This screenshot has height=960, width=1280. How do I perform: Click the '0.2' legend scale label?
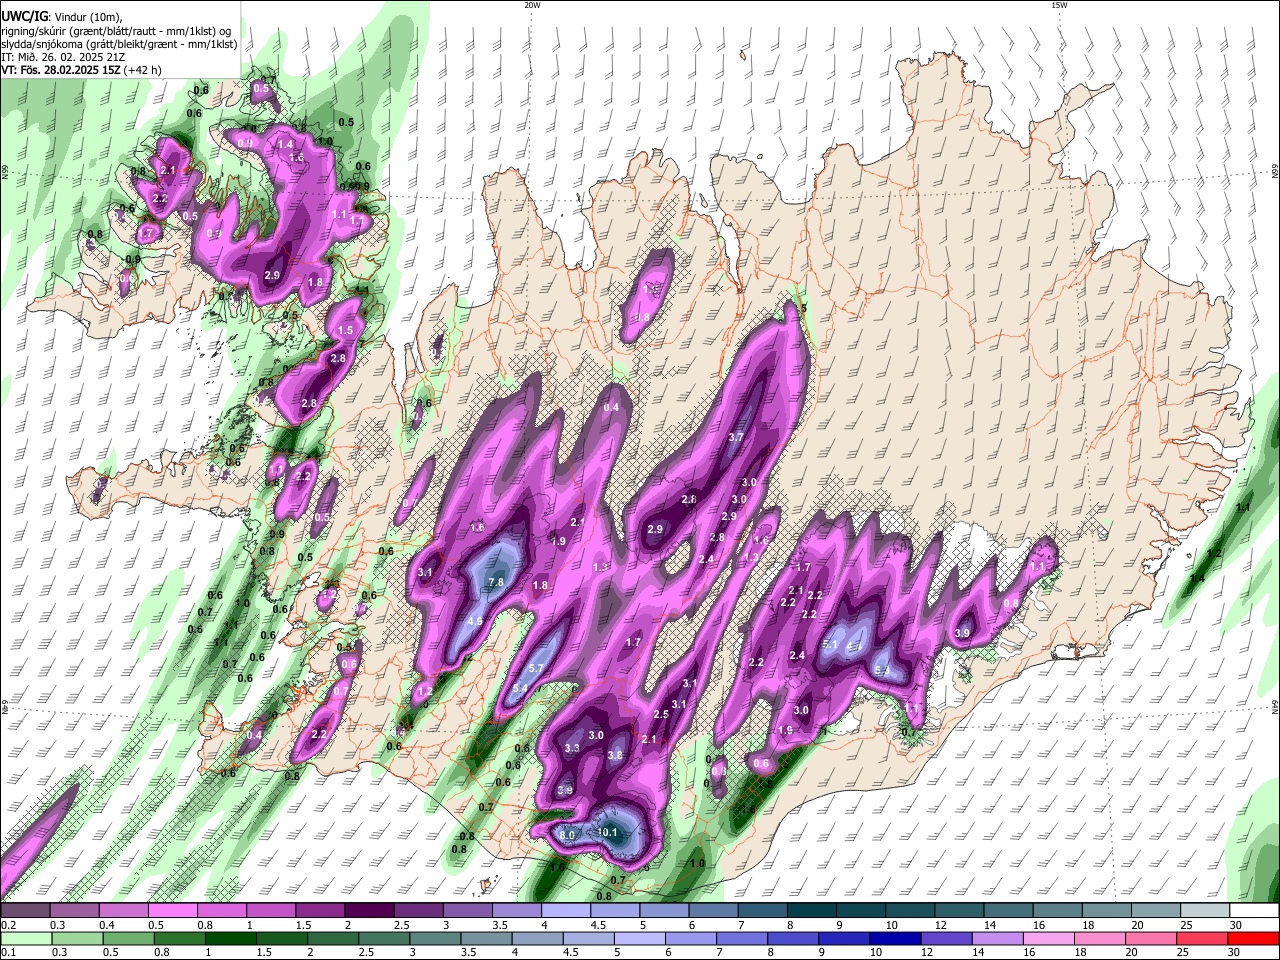click(9, 925)
